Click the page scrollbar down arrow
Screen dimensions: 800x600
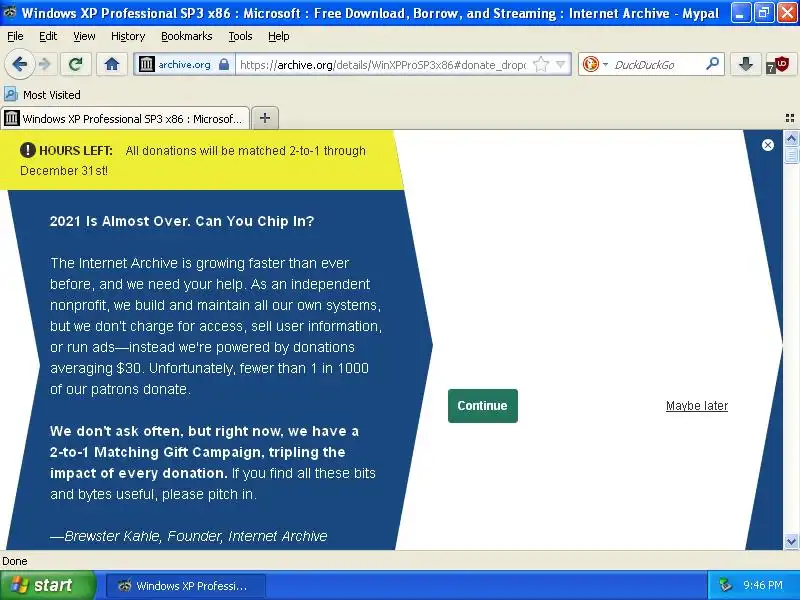[791, 541]
